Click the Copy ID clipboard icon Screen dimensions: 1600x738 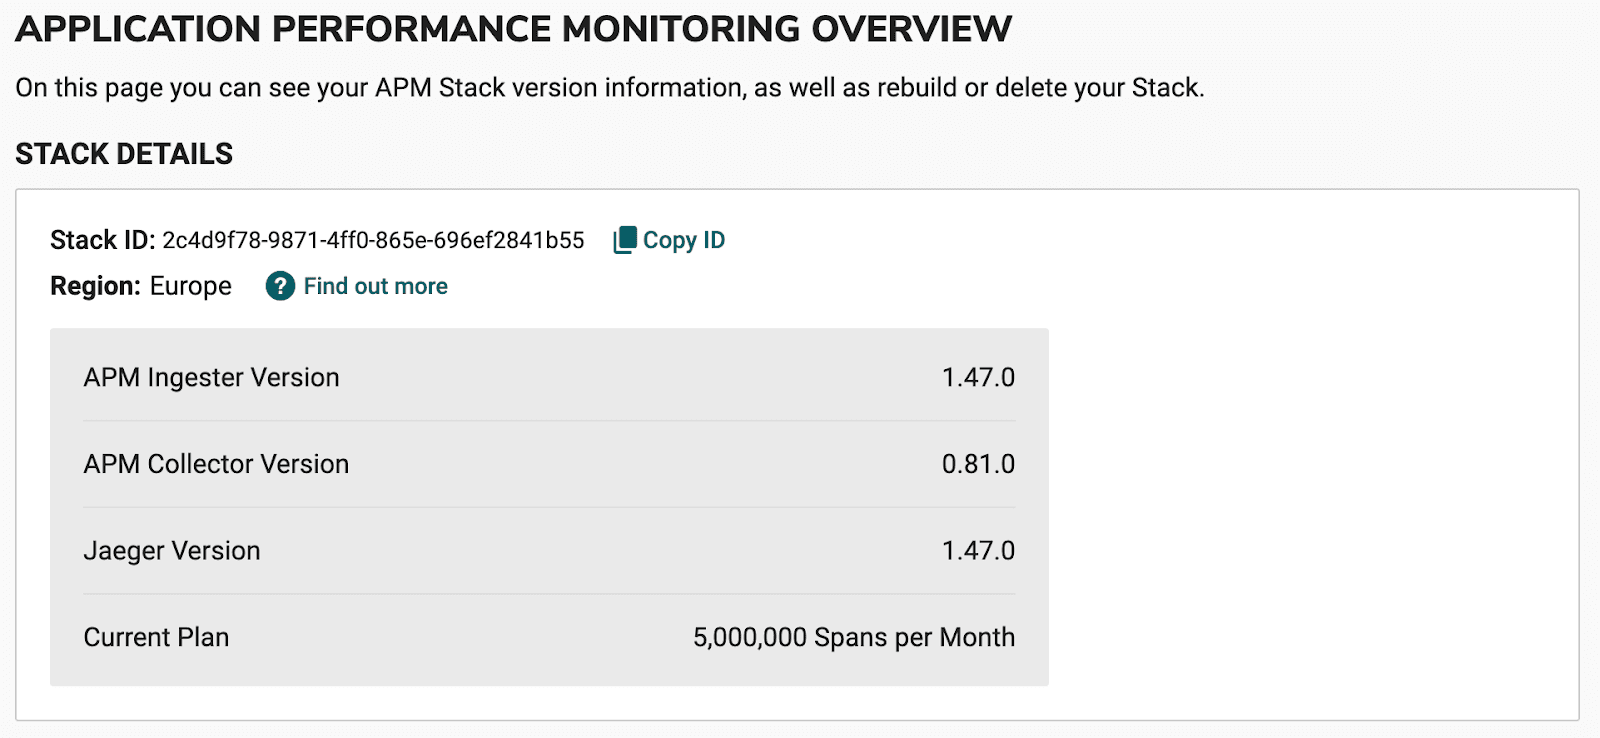pos(623,239)
